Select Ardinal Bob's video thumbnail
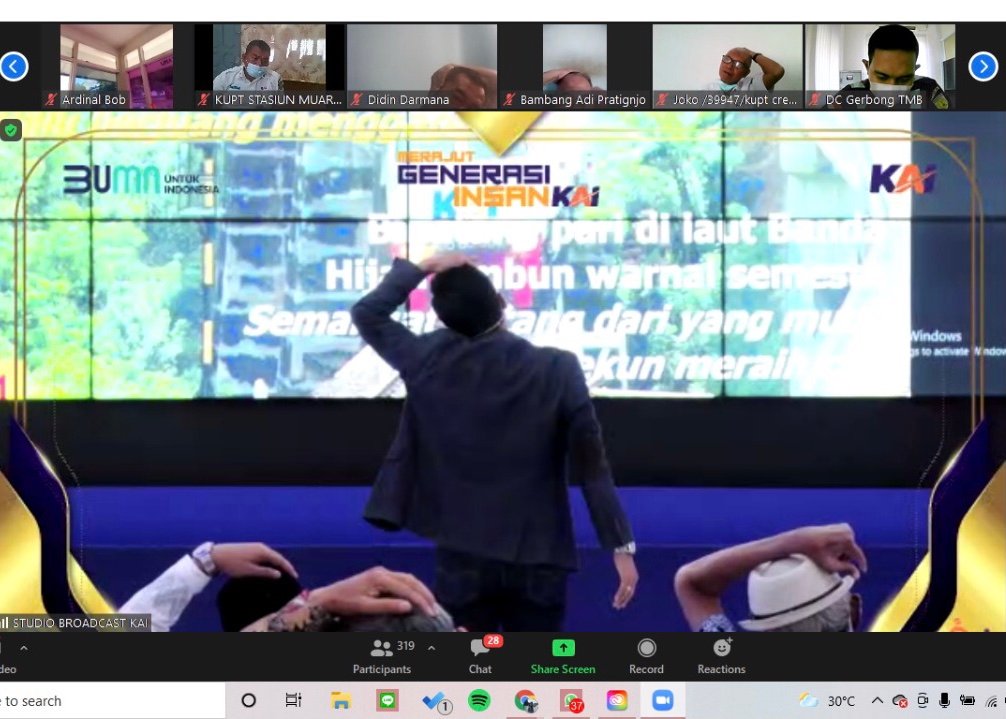The image size is (1006, 719). (116, 66)
